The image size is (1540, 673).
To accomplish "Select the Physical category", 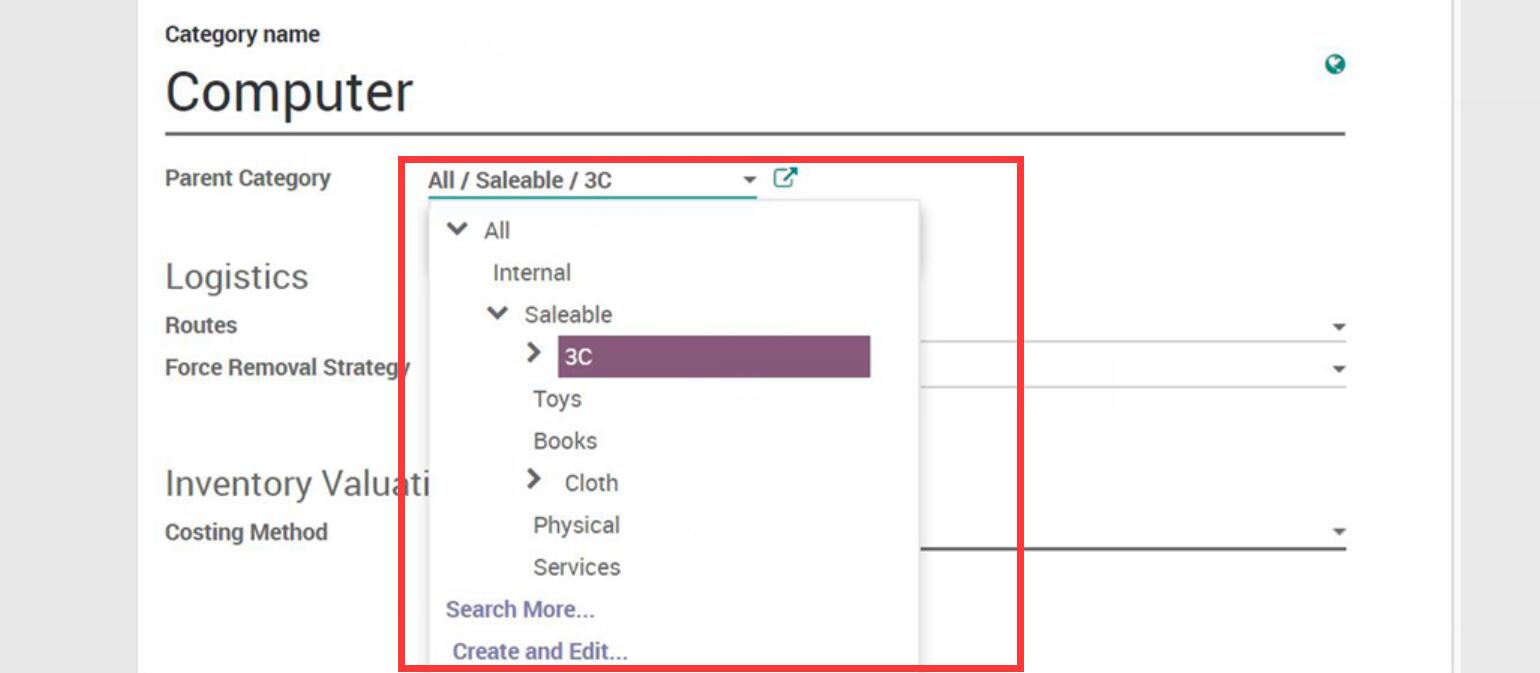I will [576, 525].
